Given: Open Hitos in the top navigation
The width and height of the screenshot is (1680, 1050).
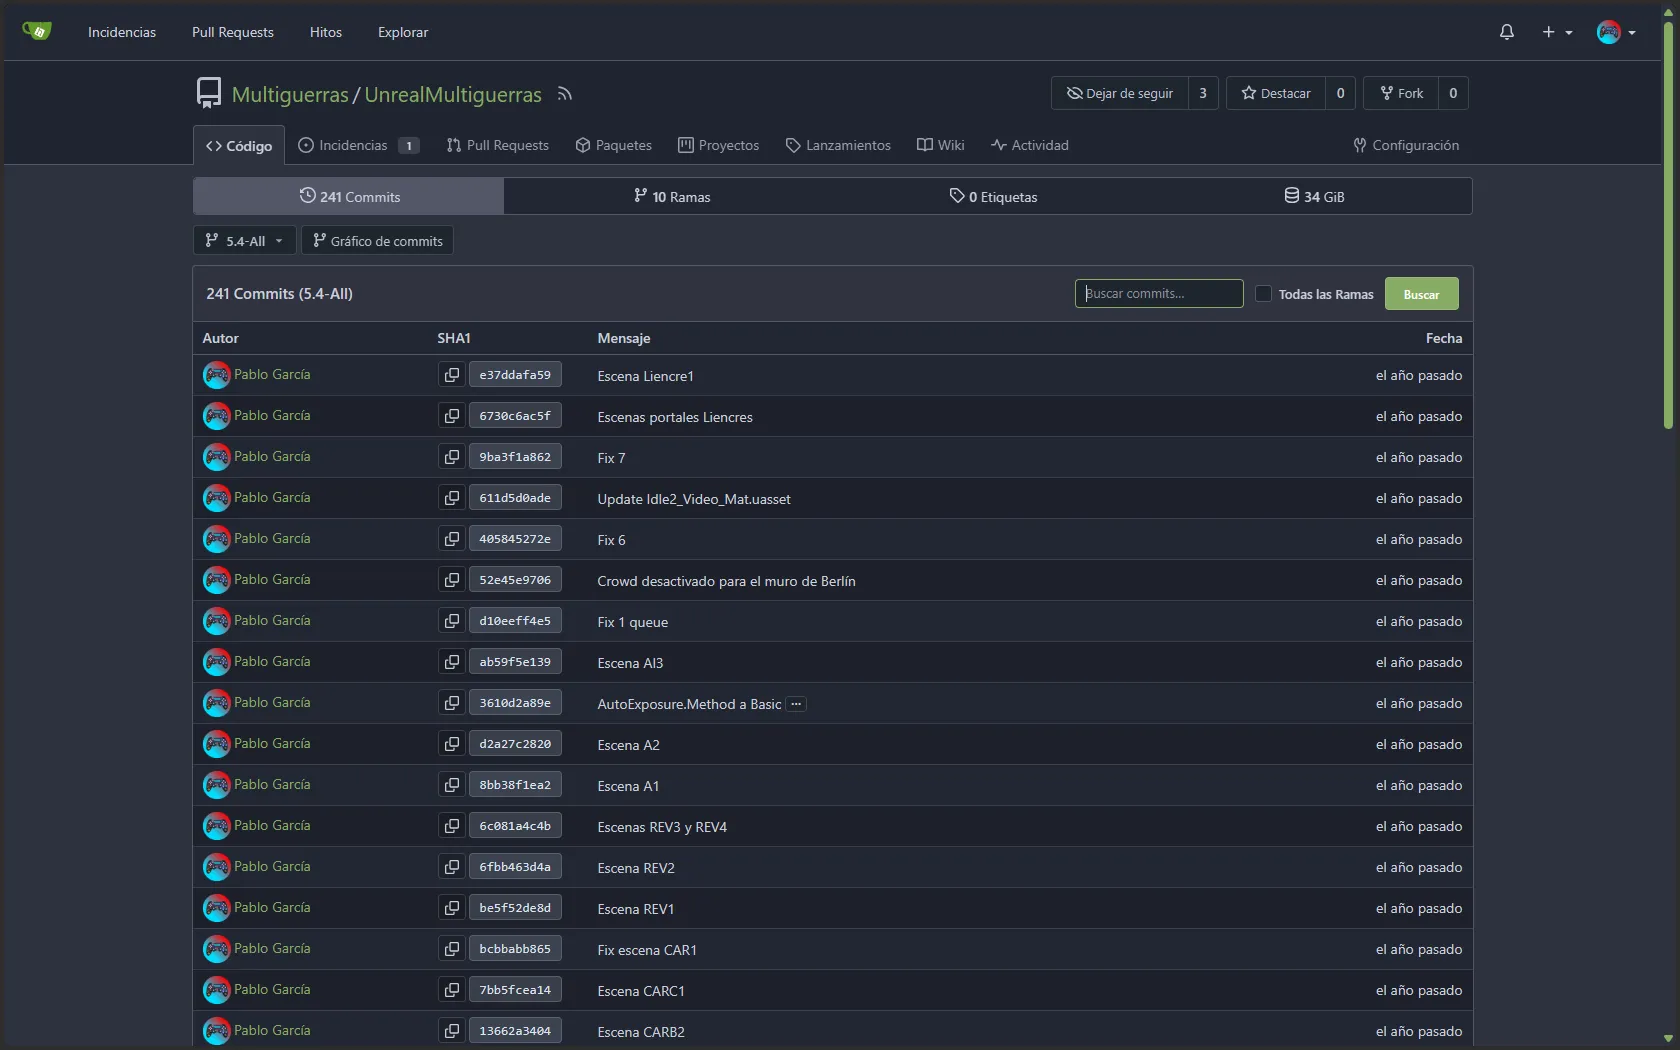Looking at the screenshot, I should 326,32.
